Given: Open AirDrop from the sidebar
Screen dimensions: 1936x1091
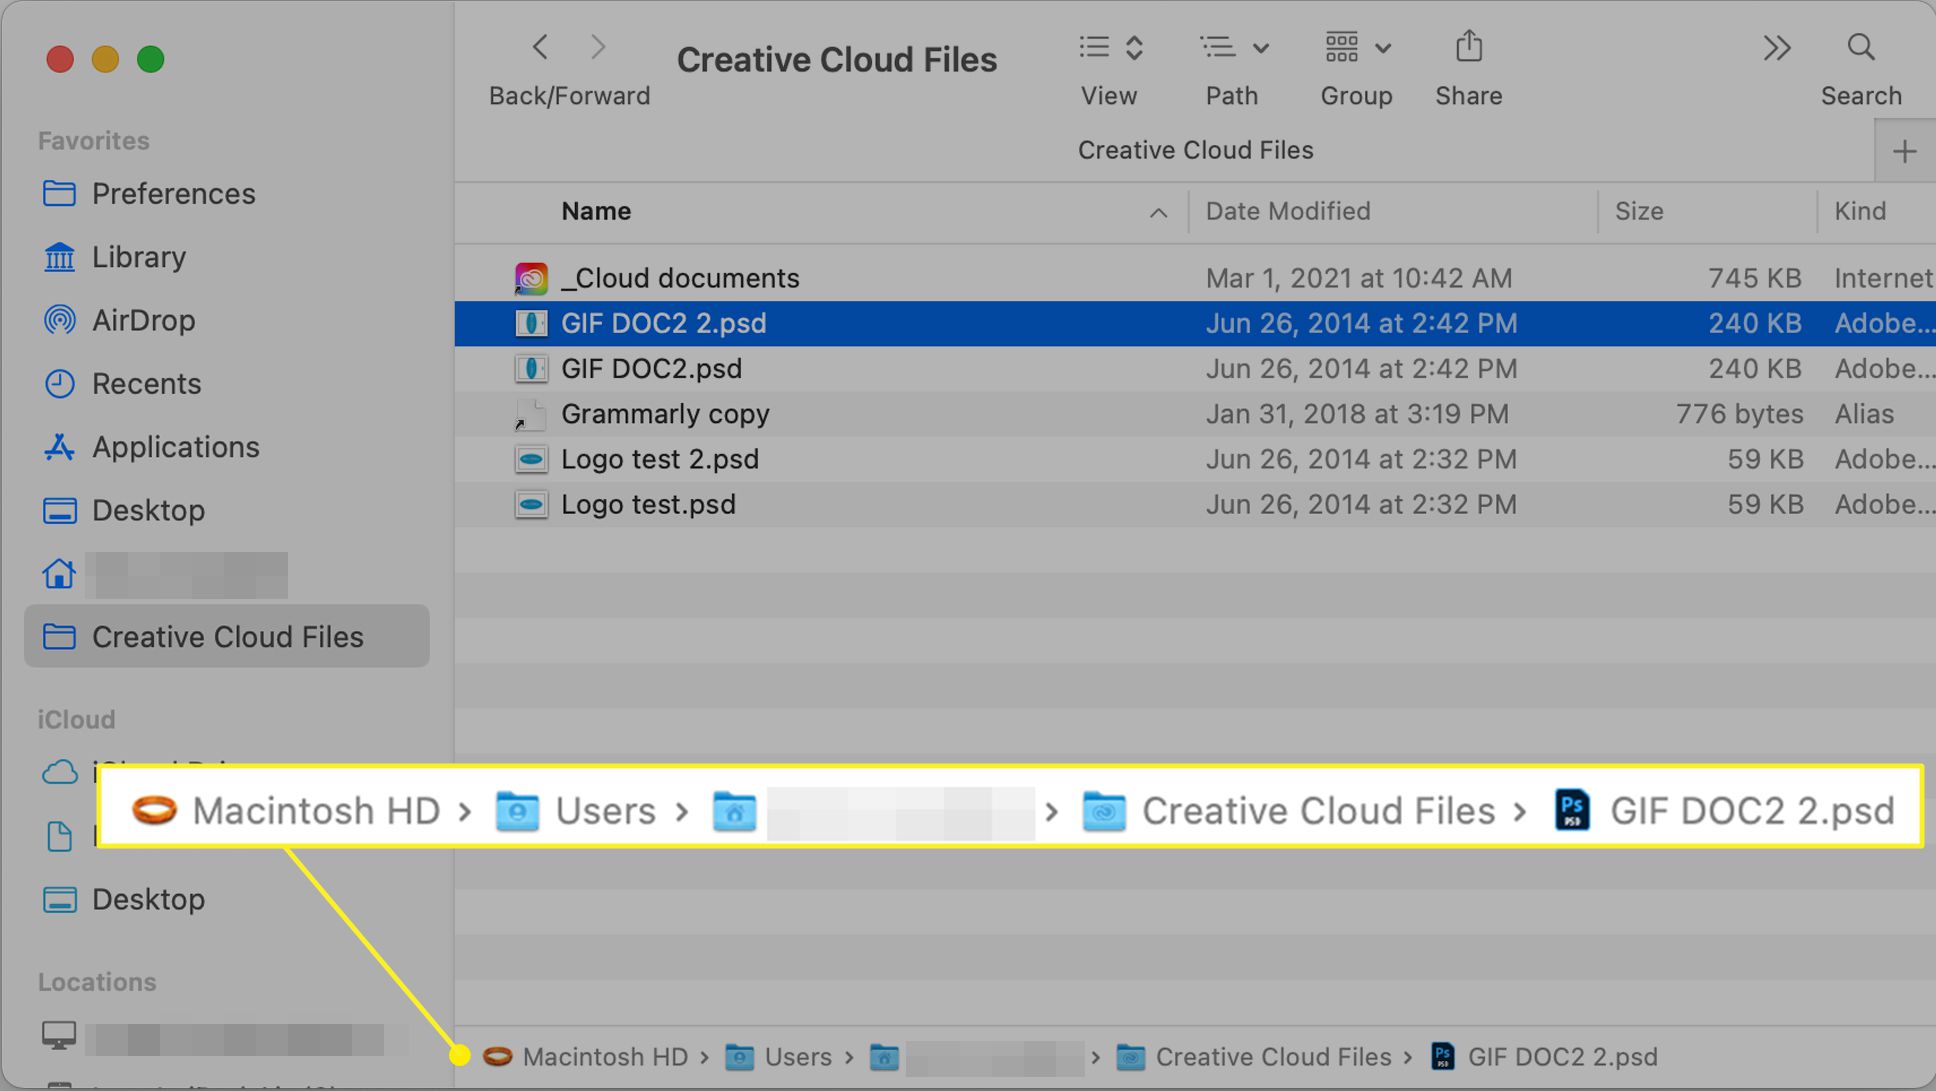Looking at the screenshot, I should pyautogui.click(x=143, y=320).
